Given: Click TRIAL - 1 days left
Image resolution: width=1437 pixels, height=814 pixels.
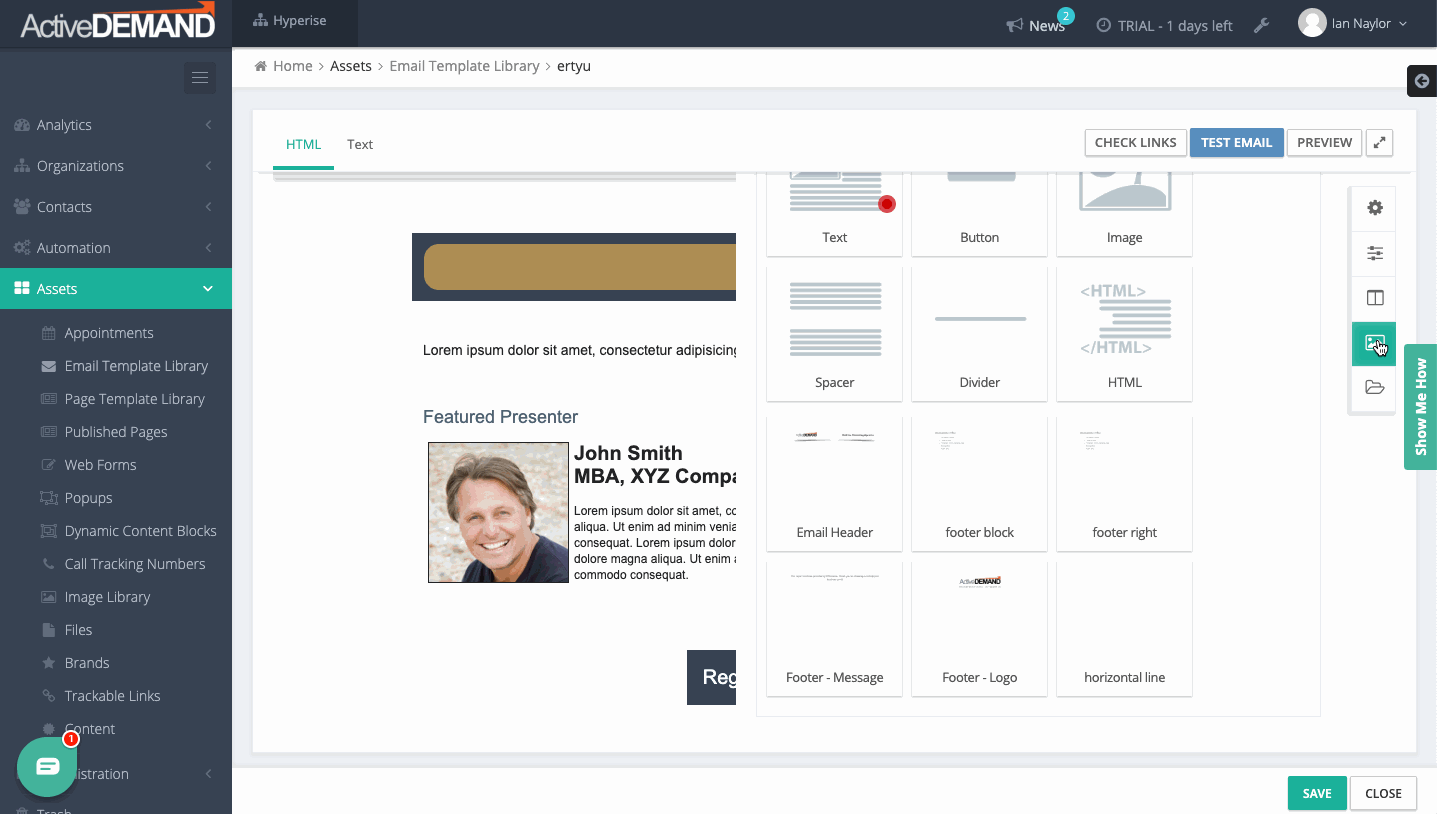Looking at the screenshot, I should 1165,26.
